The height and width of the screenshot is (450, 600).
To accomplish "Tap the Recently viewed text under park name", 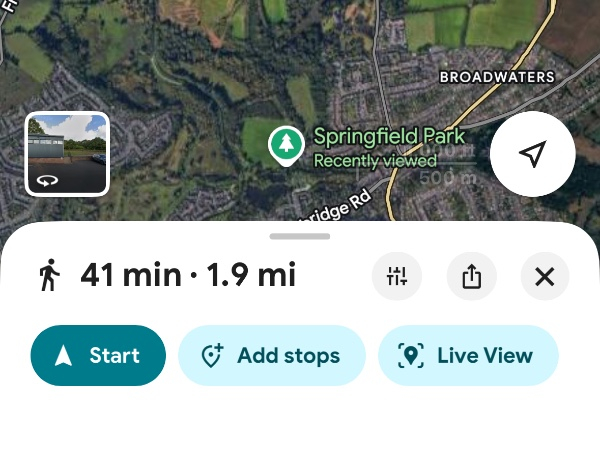I will 375,160.
